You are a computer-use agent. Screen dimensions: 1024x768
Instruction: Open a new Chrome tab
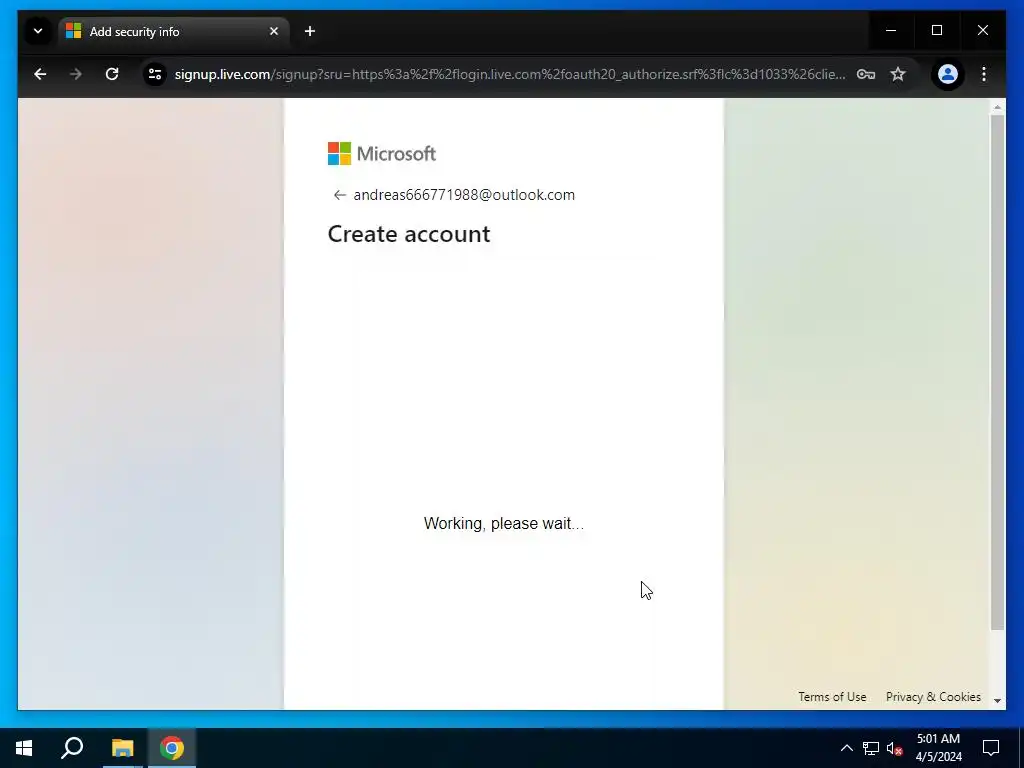coord(310,31)
